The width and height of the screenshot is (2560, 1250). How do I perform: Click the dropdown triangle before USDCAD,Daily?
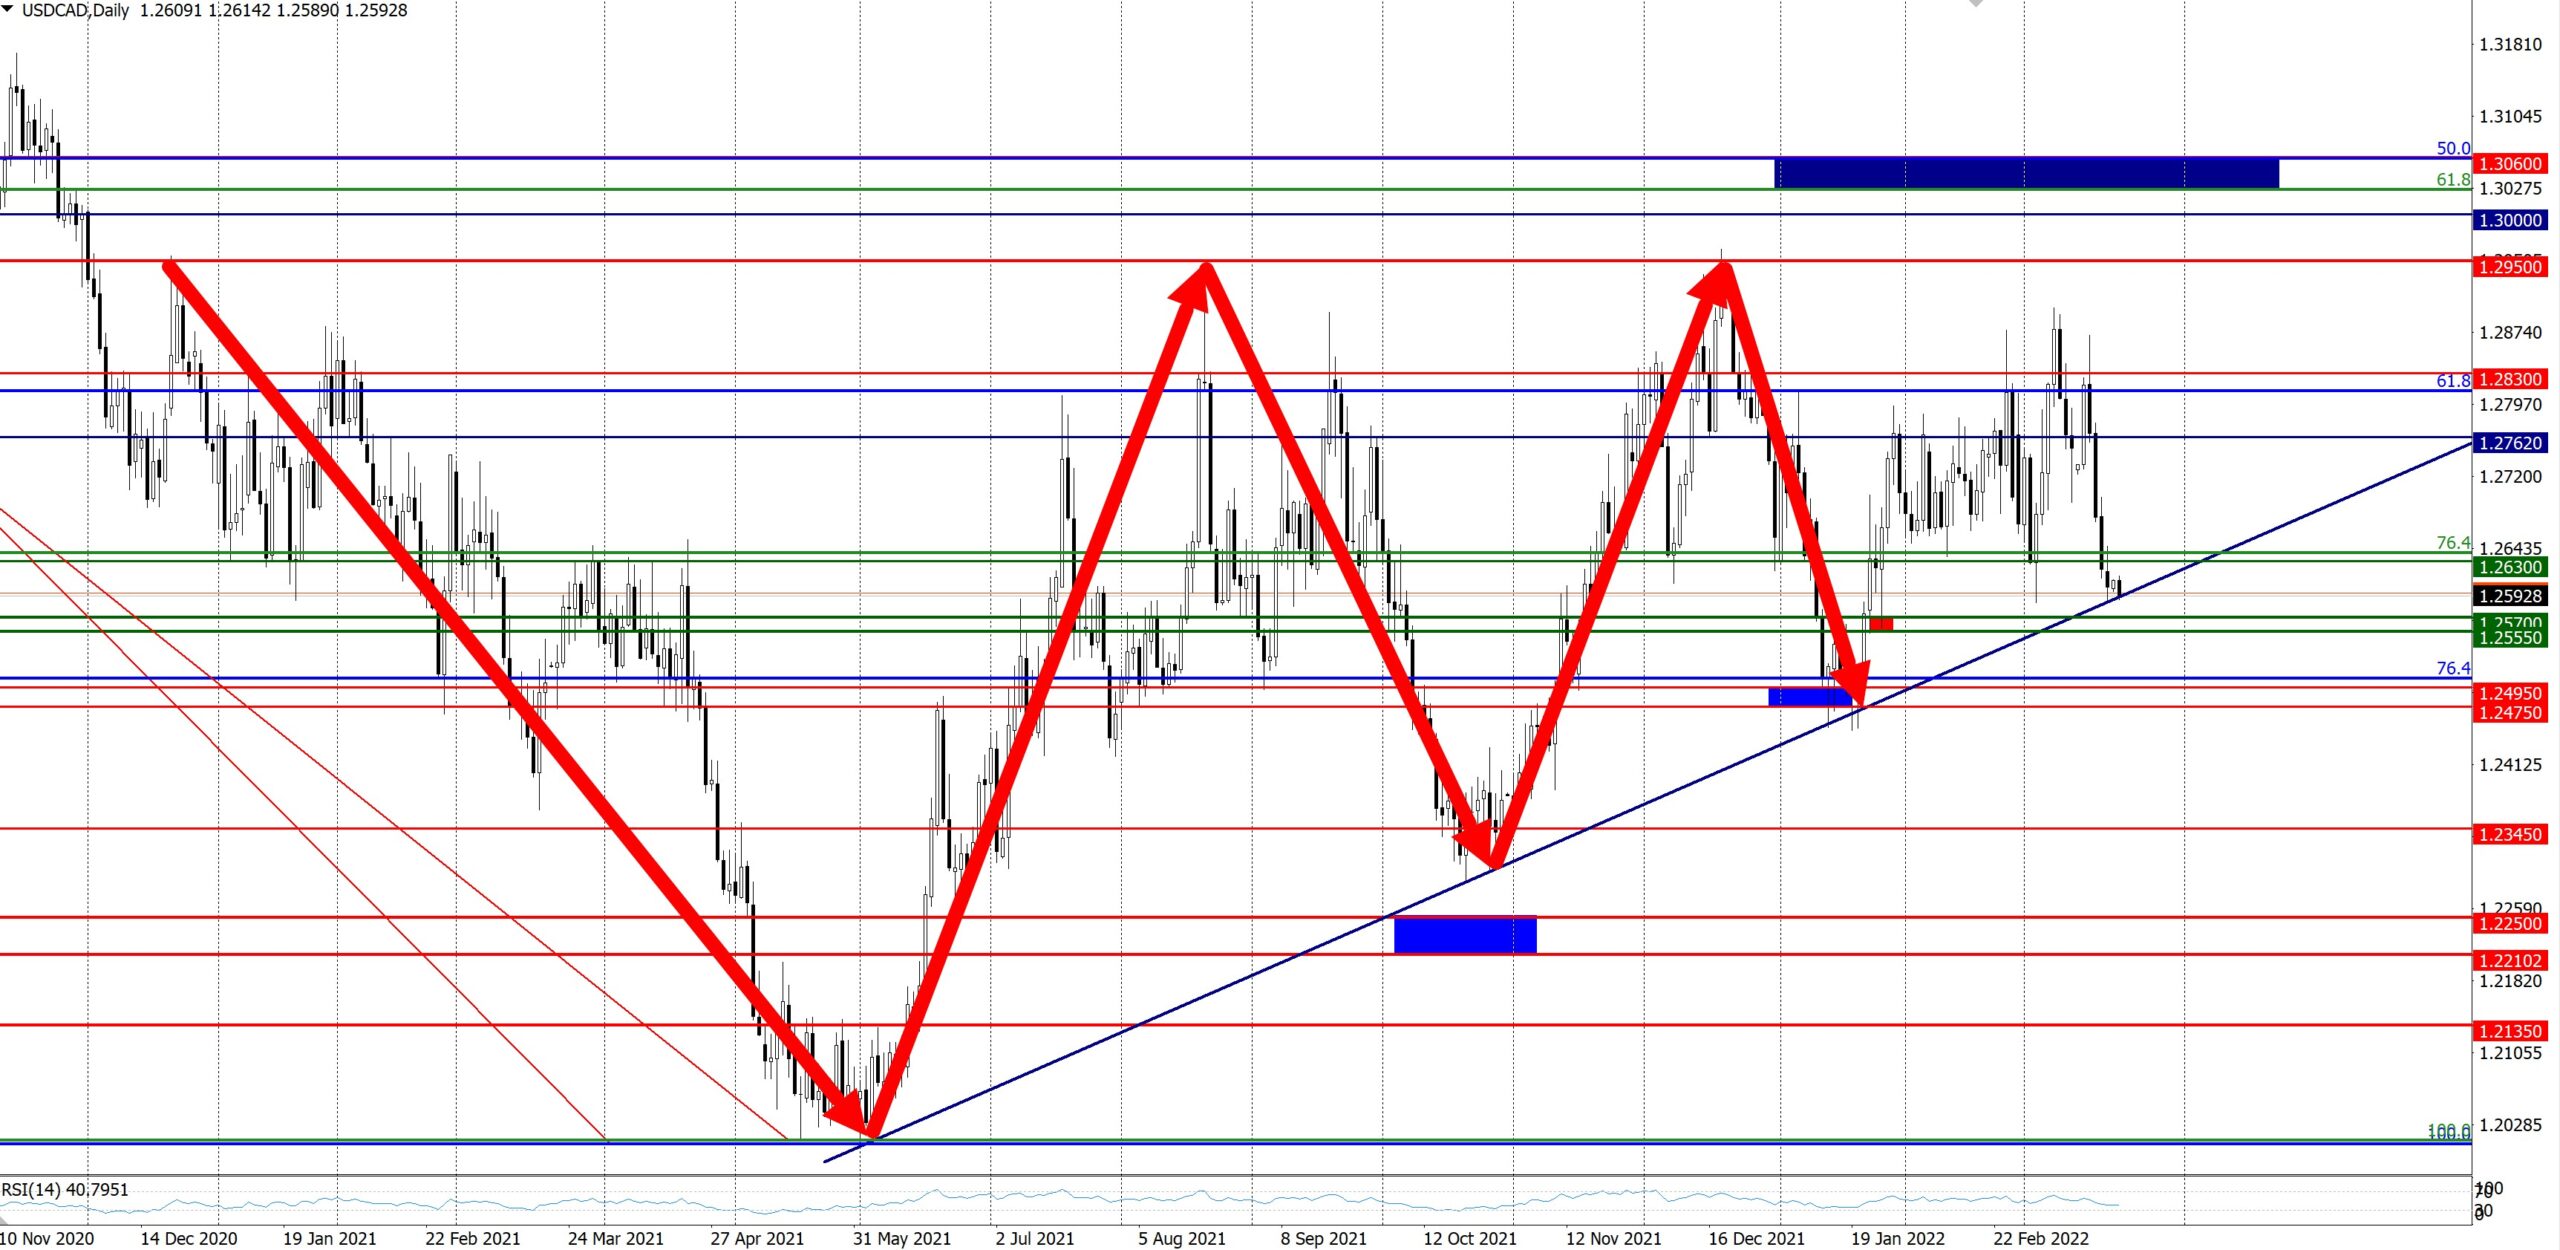(x=8, y=9)
